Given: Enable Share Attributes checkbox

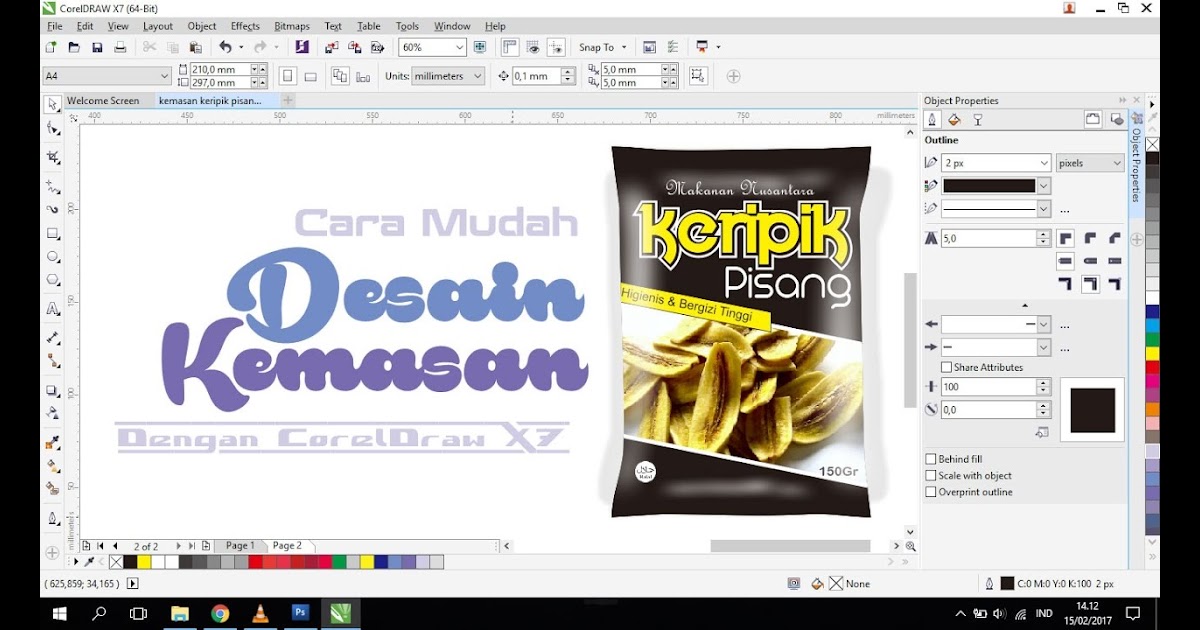Looking at the screenshot, I should (946, 367).
